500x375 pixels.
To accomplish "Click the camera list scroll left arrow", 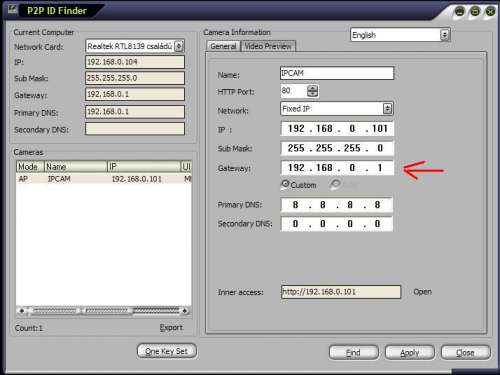I will (22, 311).
